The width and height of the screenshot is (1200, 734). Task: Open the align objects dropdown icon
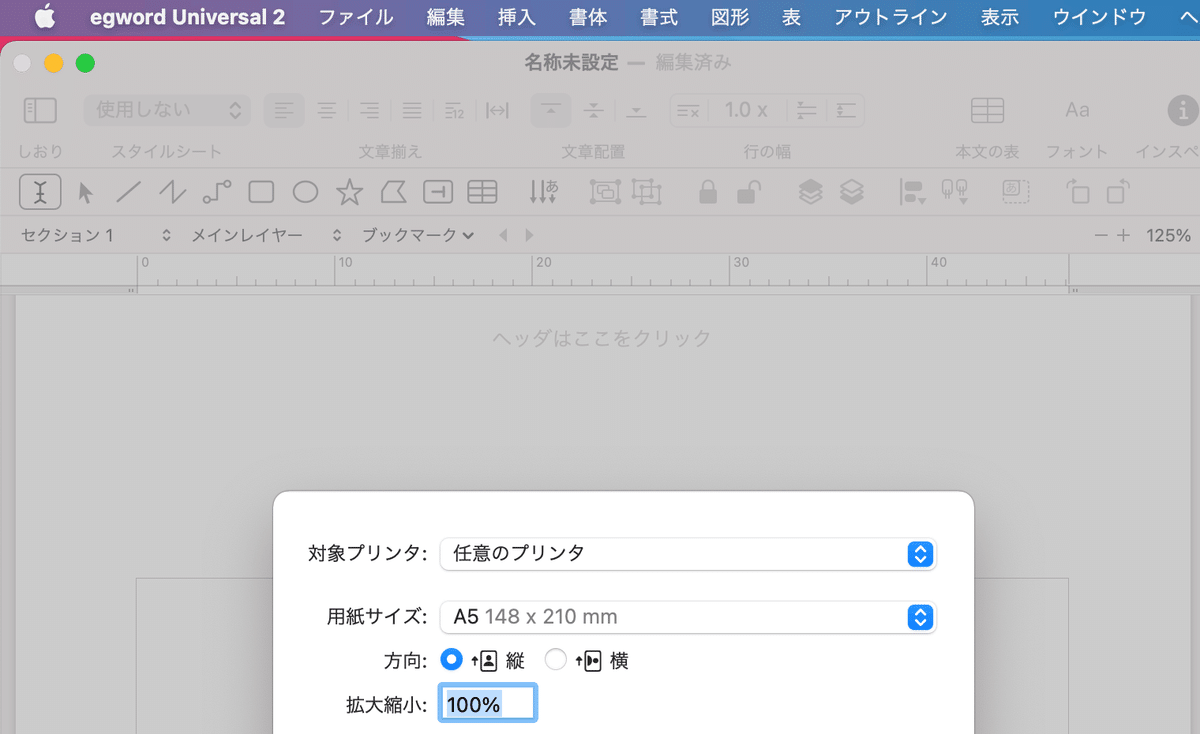tap(913, 191)
